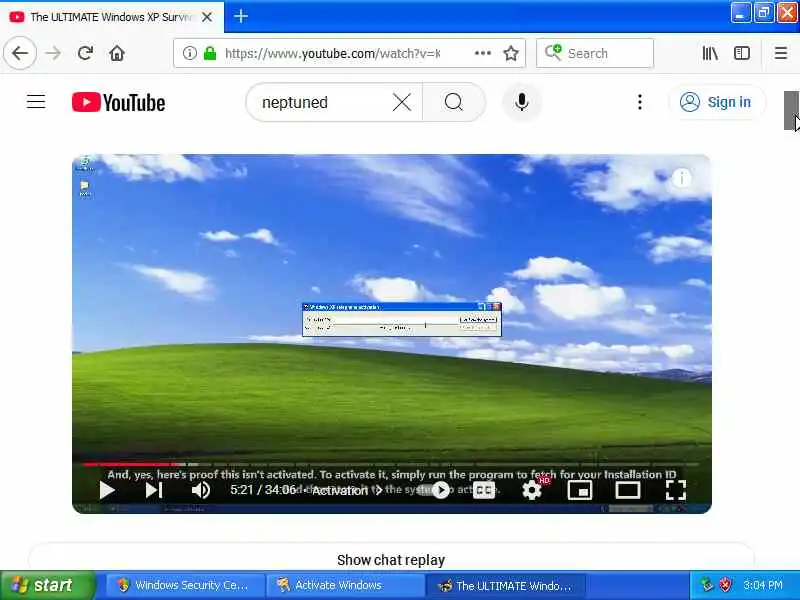The height and width of the screenshot is (600, 800).
Task: Open the Library icon in toolbar
Action: tap(710, 53)
